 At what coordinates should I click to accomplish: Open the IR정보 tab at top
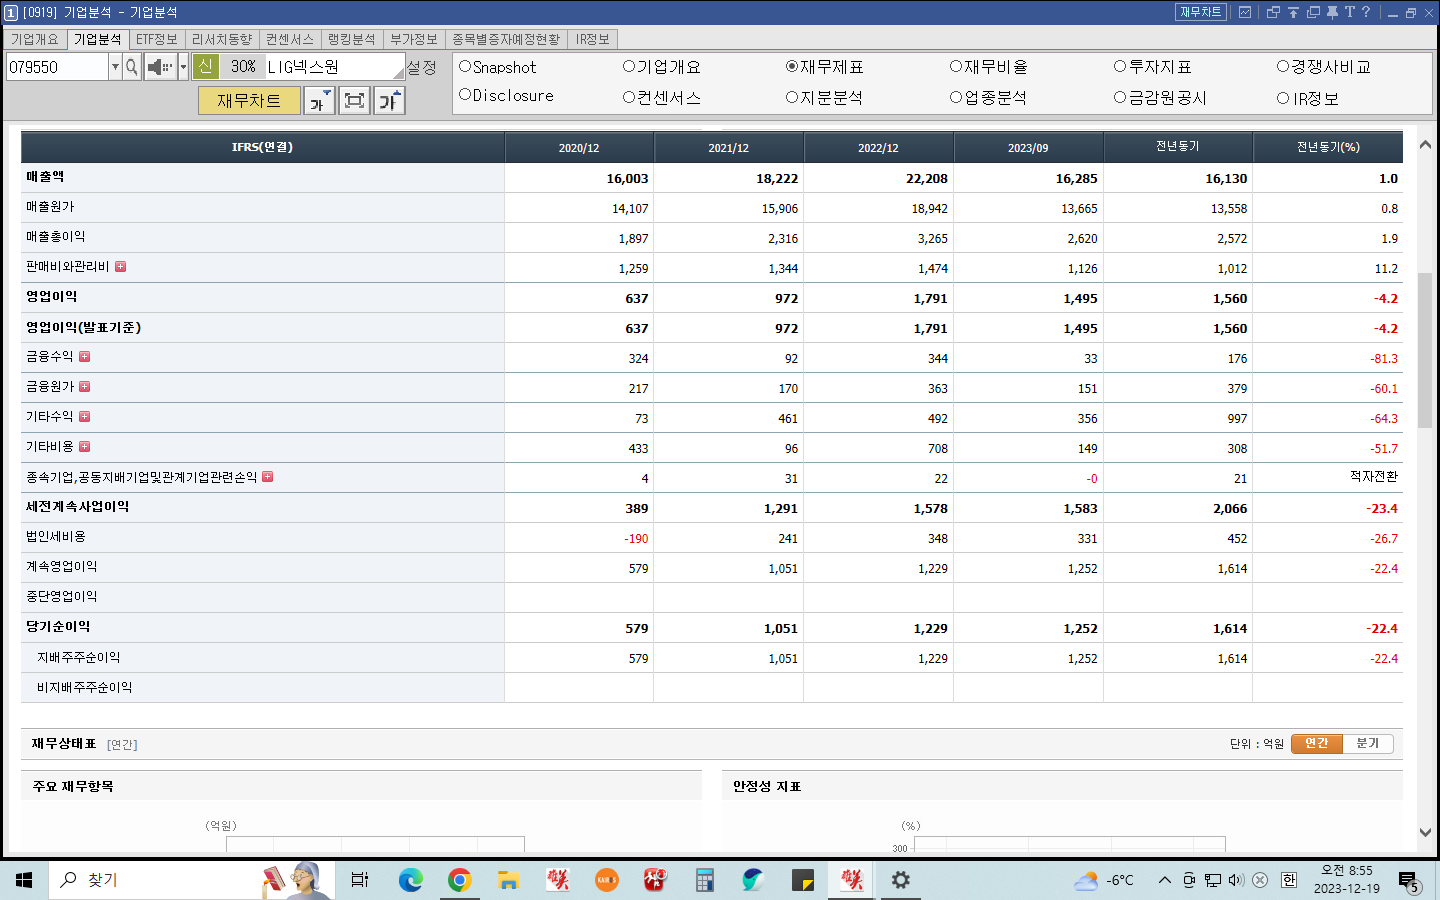(x=593, y=39)
